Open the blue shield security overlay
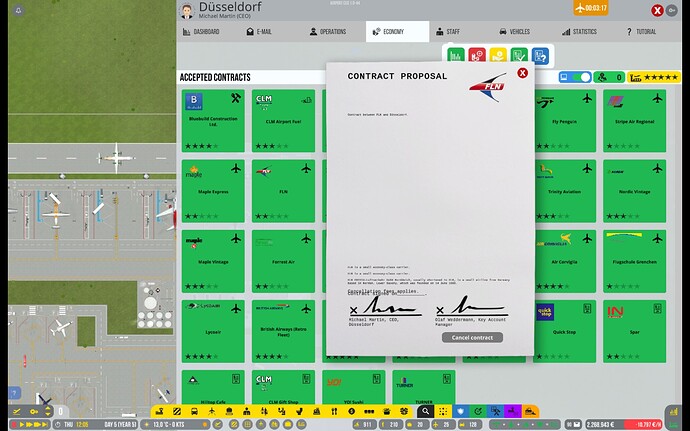The height and width of the screenshot is (431, 690). (461, 411)
